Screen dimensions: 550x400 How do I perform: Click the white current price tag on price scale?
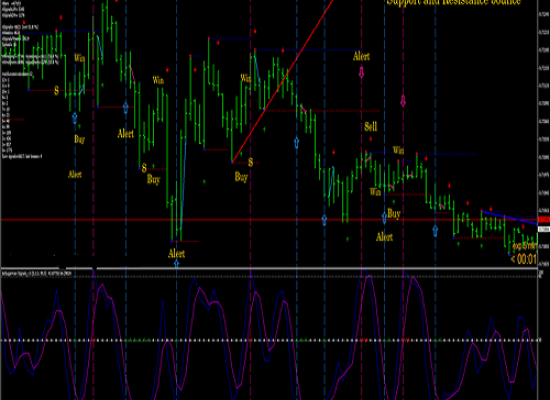pyautogui.click(x=544, y=229)
